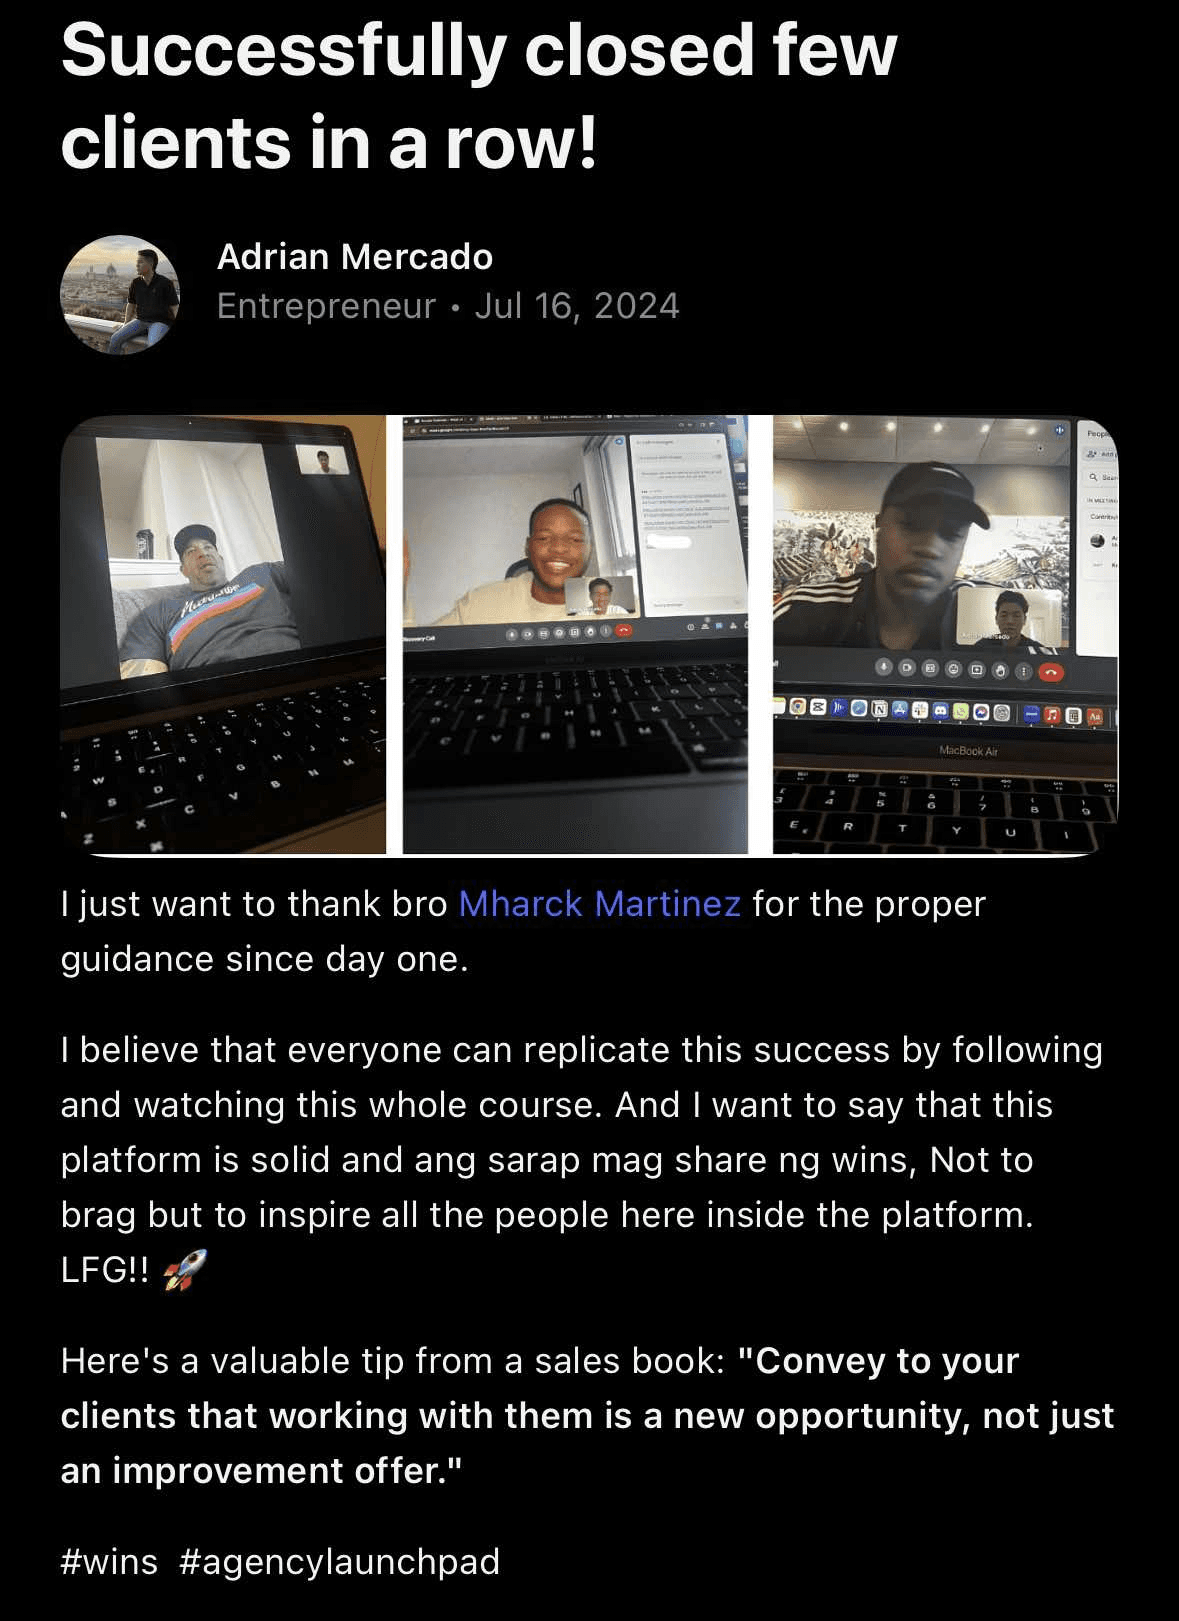This screenshot has height=1621, width=1179.
Task: Click the Discord icon in the pictured dock
Action: click(x=941, y=711)
